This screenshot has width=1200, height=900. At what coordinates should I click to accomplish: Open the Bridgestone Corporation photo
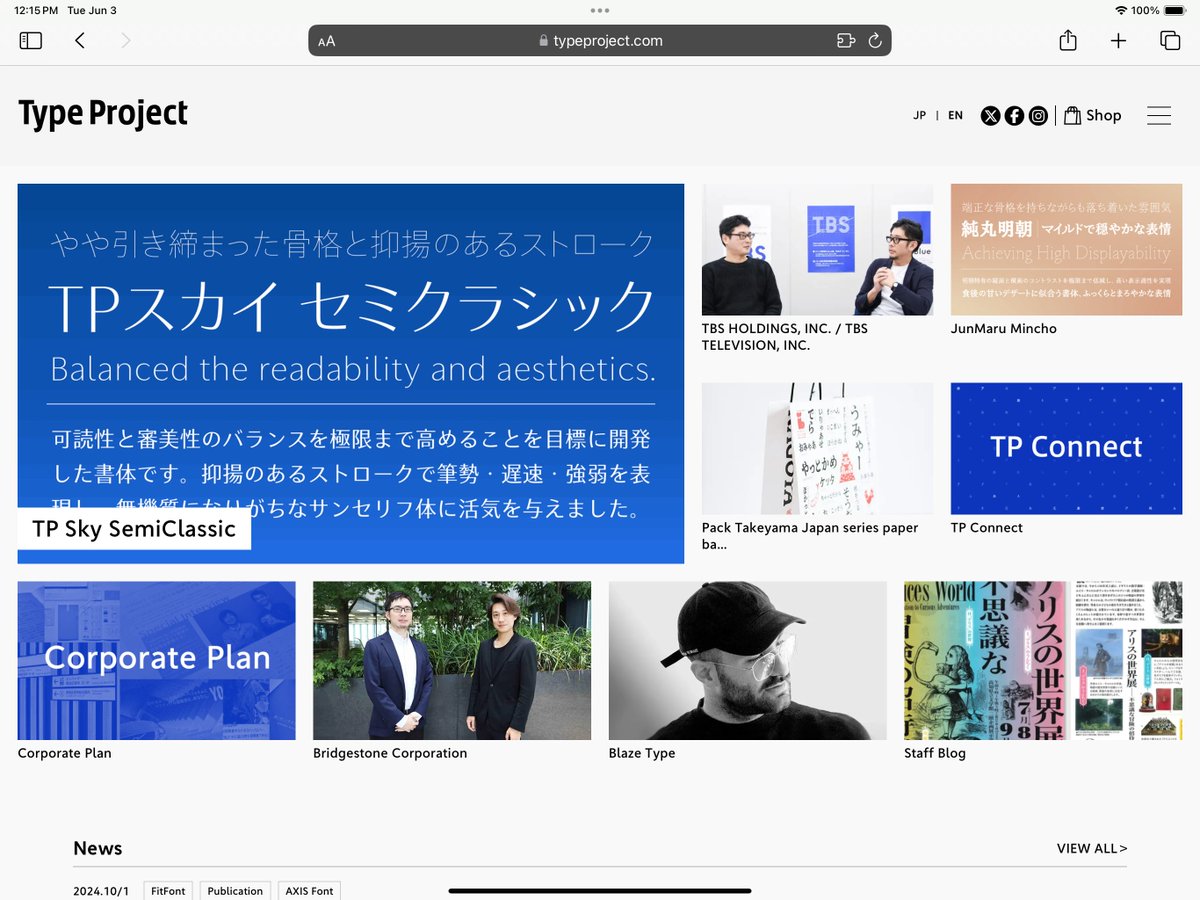coord(452,660)
